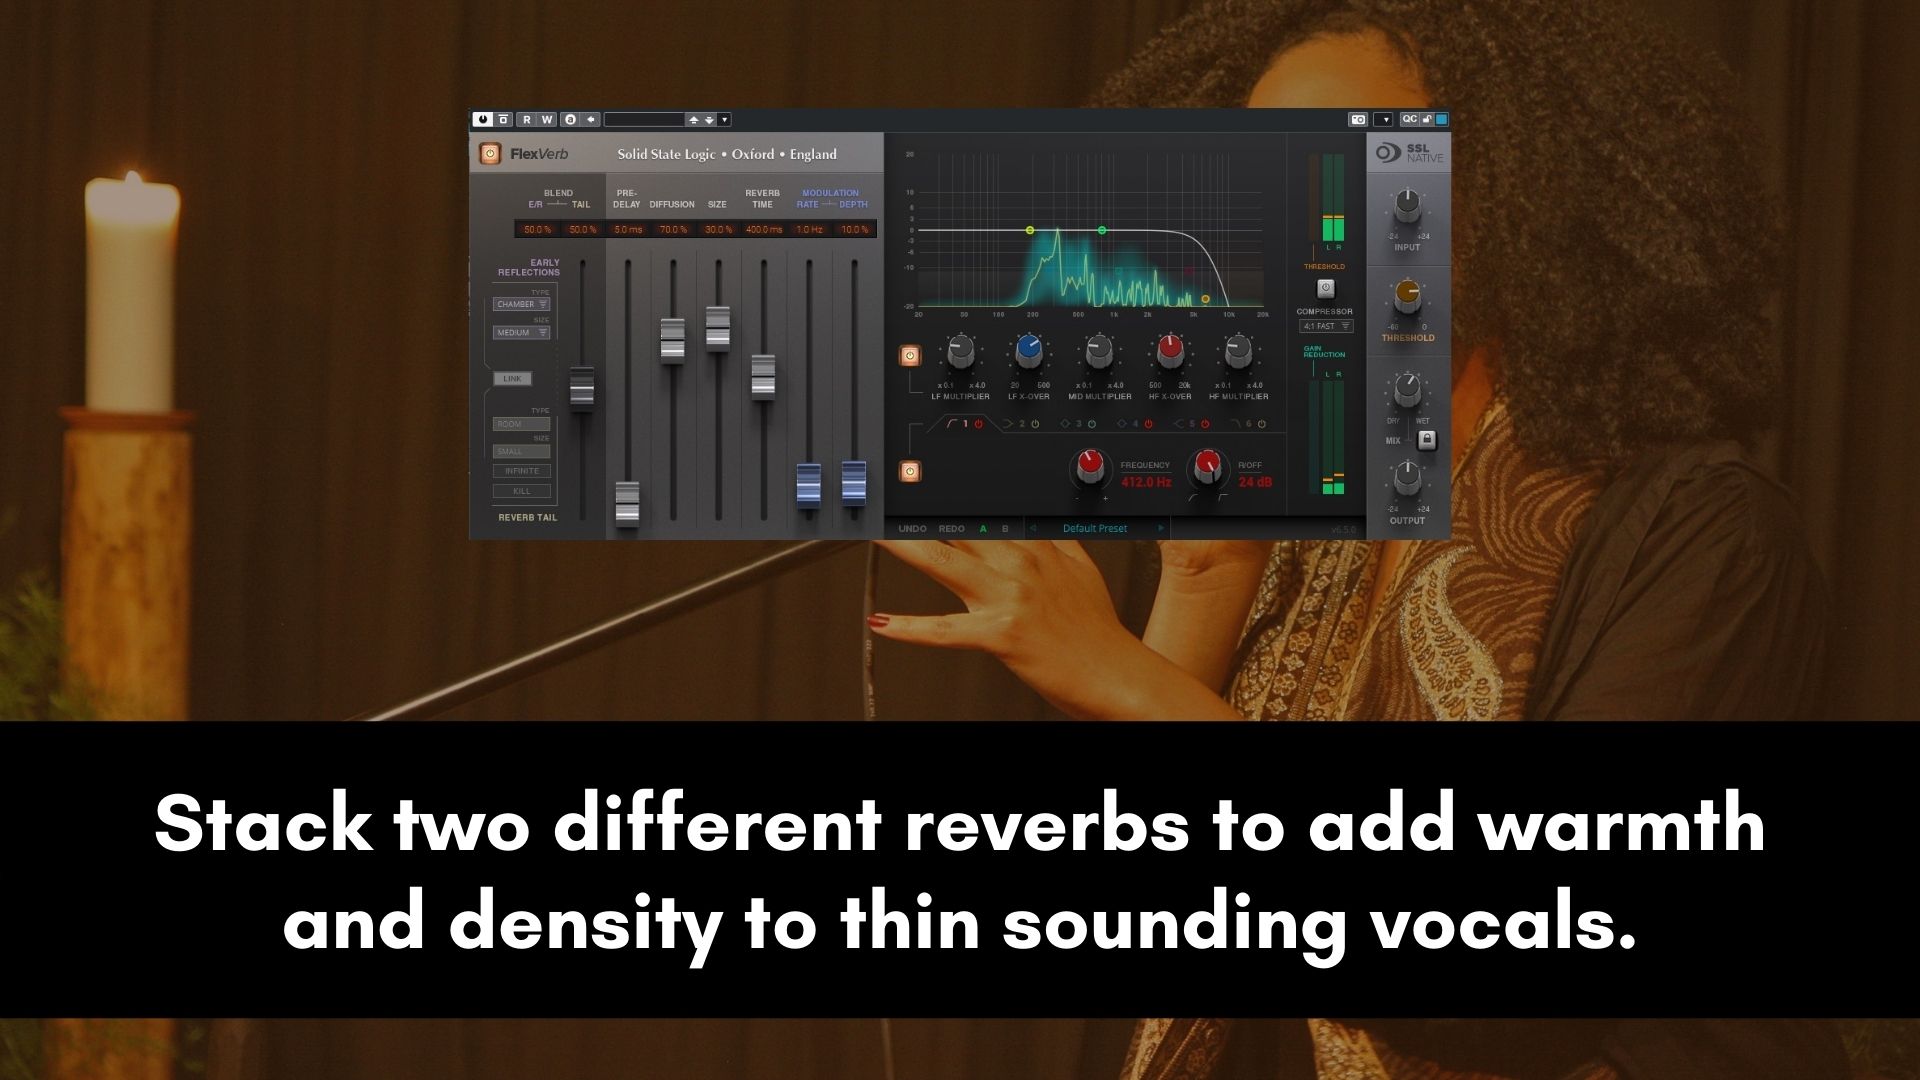Click the Reverb Time fader handle

click(763, 375)
